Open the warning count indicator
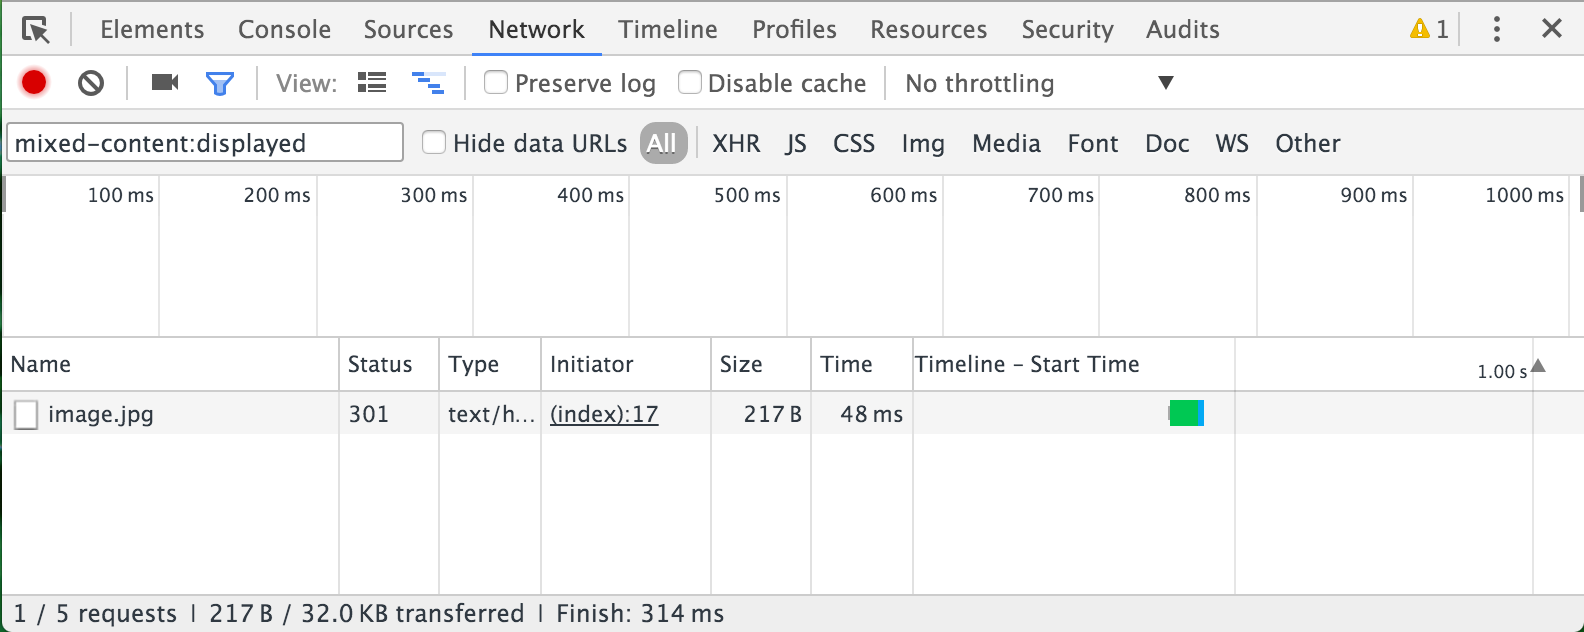 coord(1429,29)
